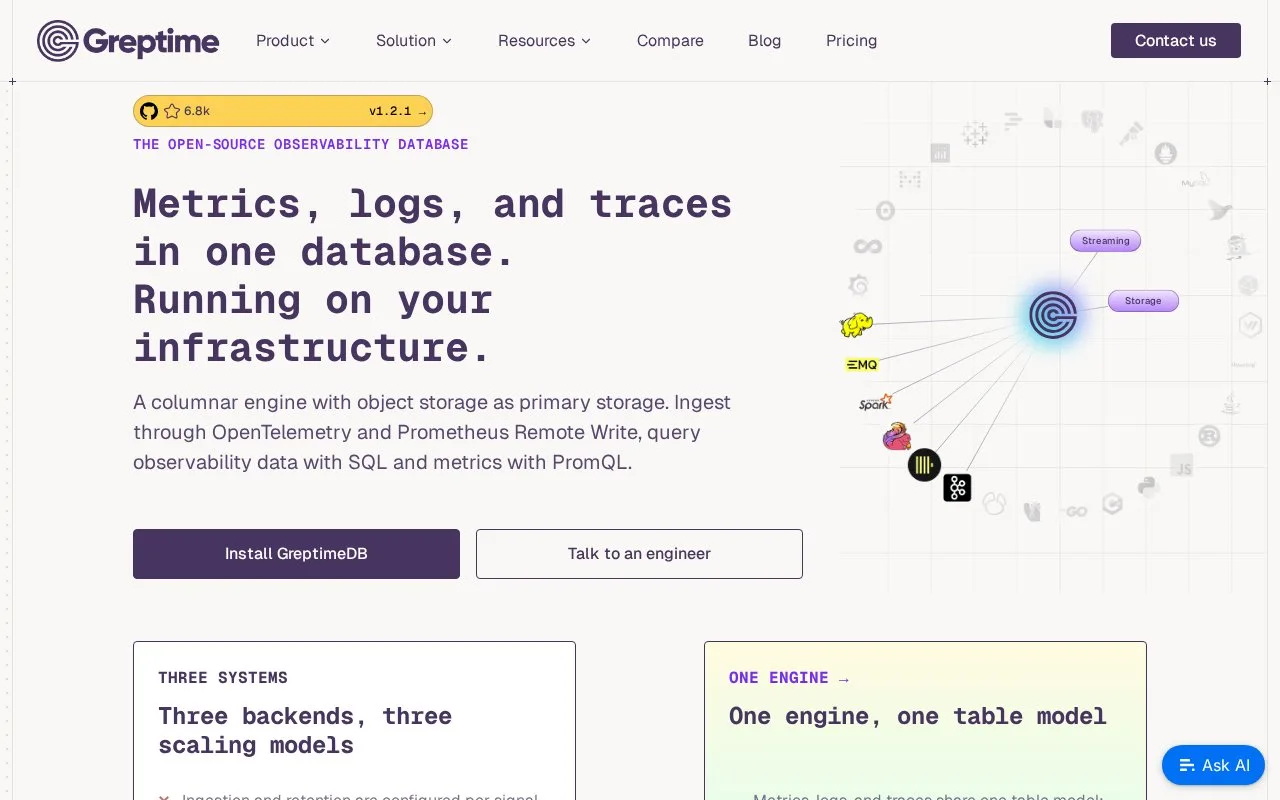Image resolution: width=1280 pixels, height=800 pixels.
Task: Select the EMQ logo in the diagram
Action: [x=861, y=365]
